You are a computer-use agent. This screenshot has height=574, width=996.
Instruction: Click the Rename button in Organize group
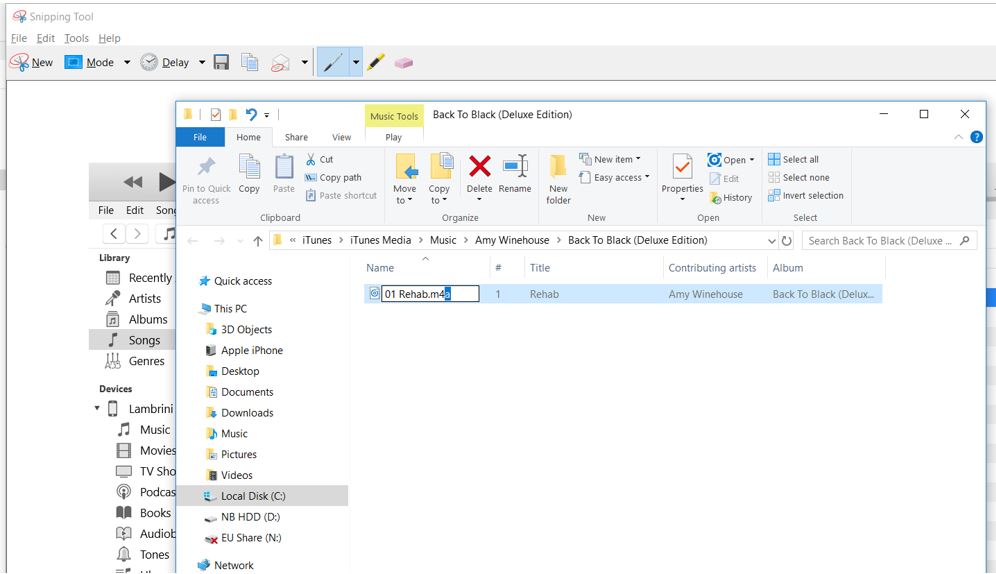(x=515, y=174)
